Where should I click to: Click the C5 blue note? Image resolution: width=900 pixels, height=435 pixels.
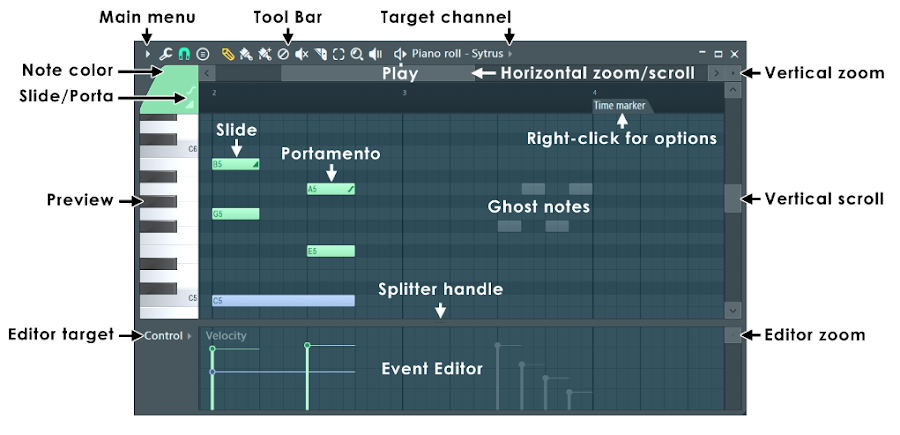(x=283, y=301)
